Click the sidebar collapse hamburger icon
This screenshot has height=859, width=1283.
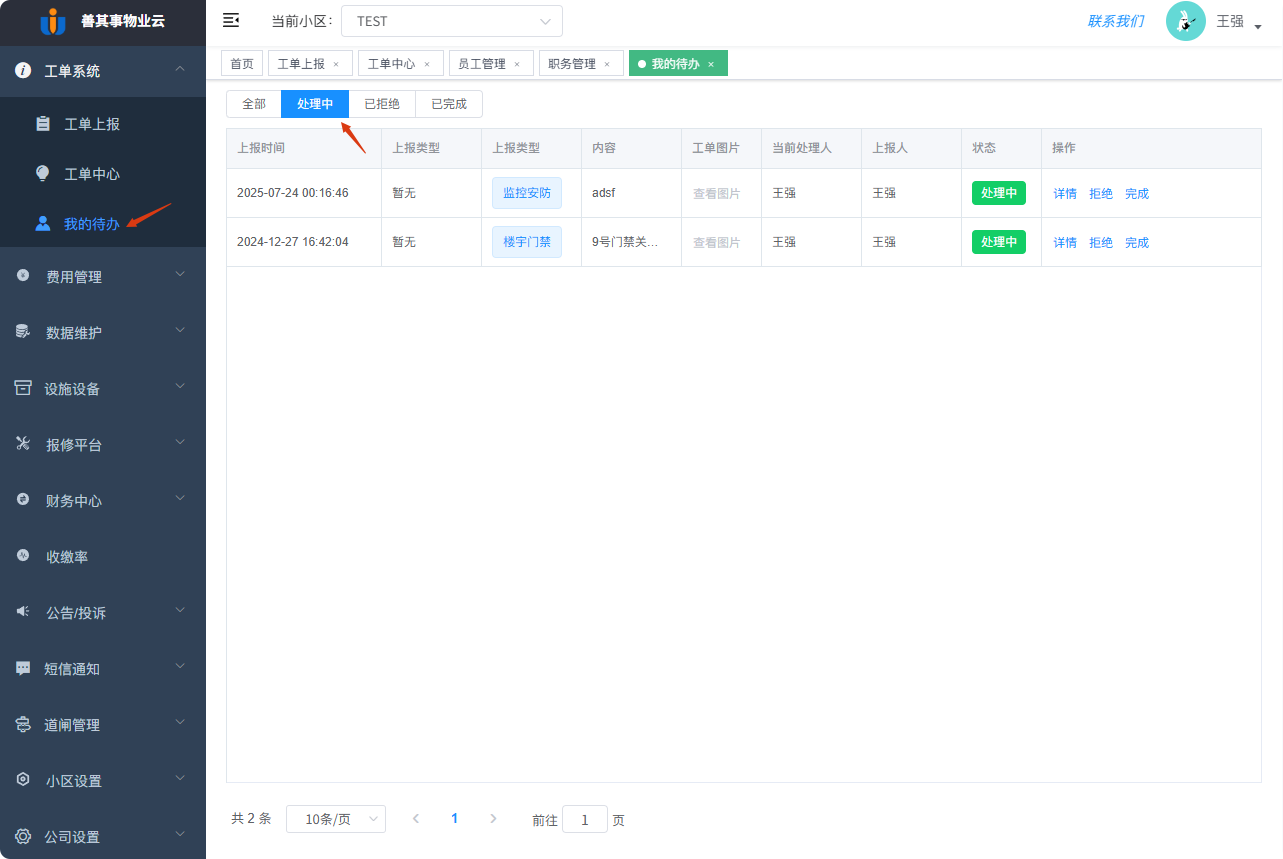[231, 20]
